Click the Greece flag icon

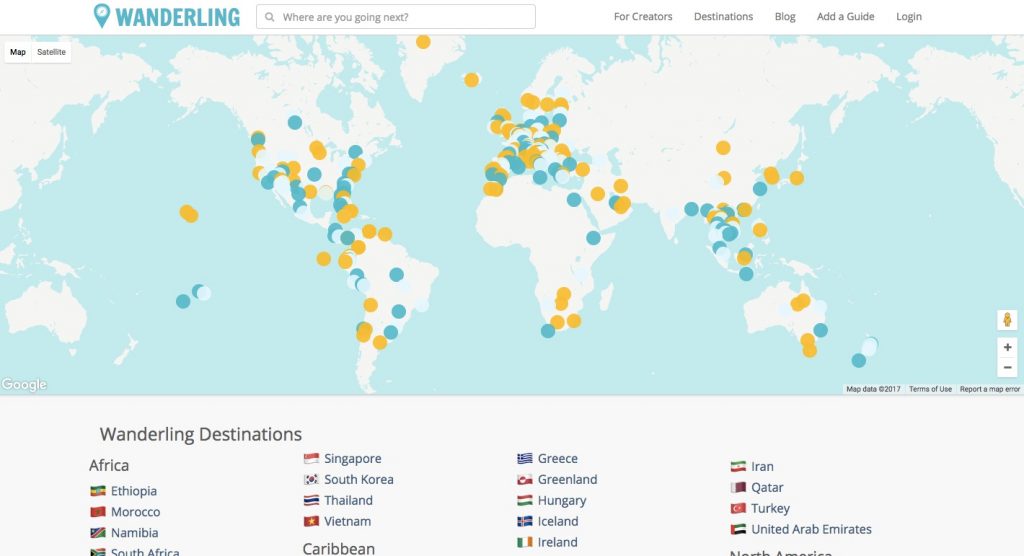(x=525, y=459)
